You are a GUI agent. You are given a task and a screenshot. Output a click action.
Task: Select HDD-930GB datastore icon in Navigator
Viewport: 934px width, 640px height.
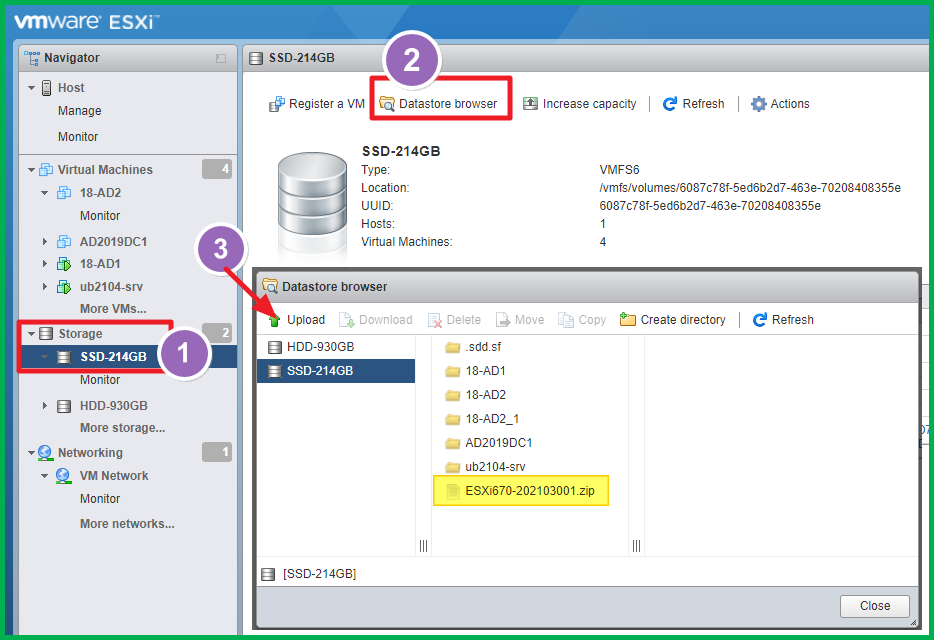(x=64, y=406)
